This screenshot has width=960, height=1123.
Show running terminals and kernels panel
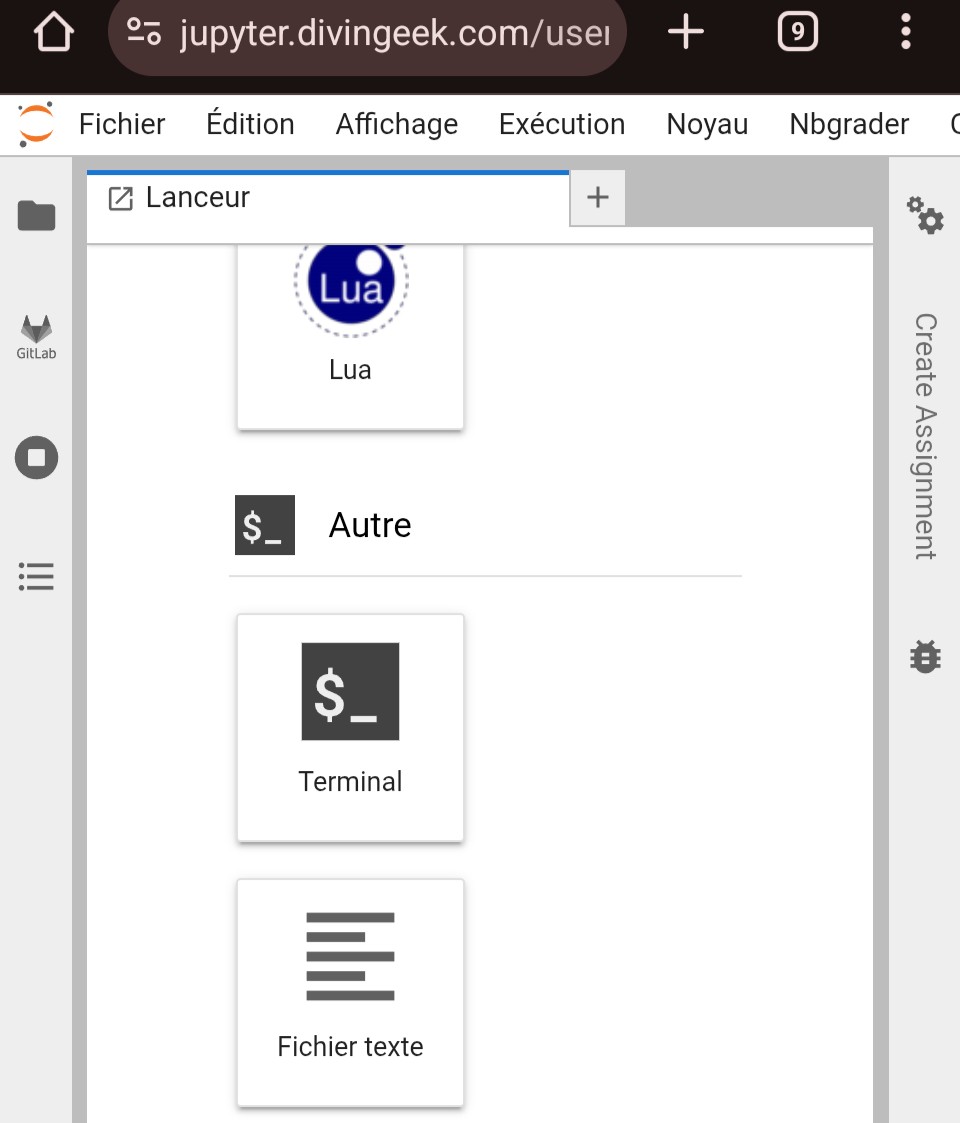click(x=37, y=458)
